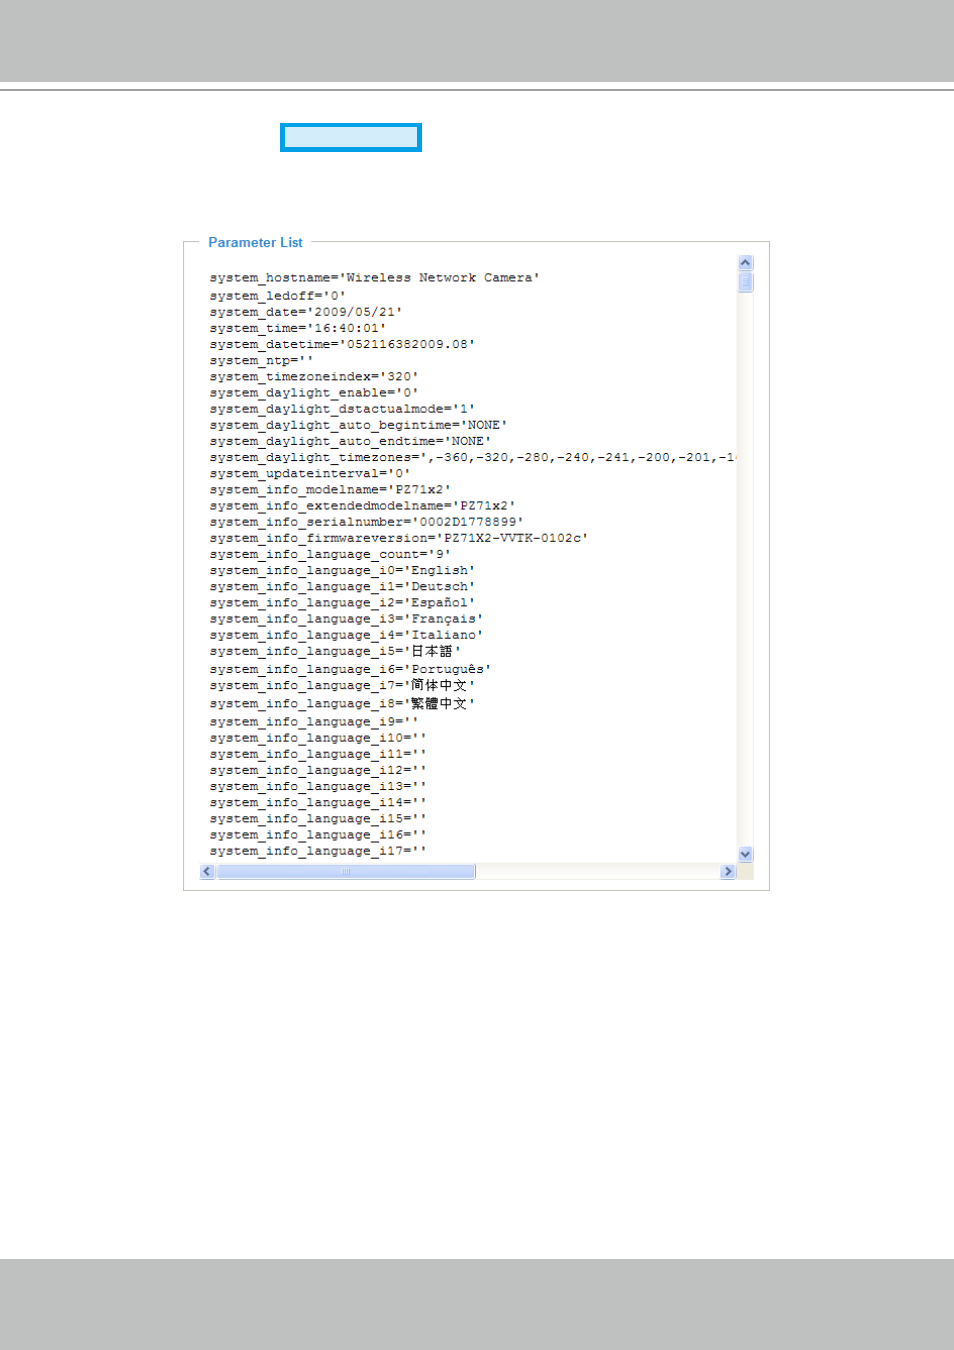Select line system_info_extendedmodelname='PZ71x2'
Image resolution: width=954 pixels, height=1350 pixels.
(362, 506)
